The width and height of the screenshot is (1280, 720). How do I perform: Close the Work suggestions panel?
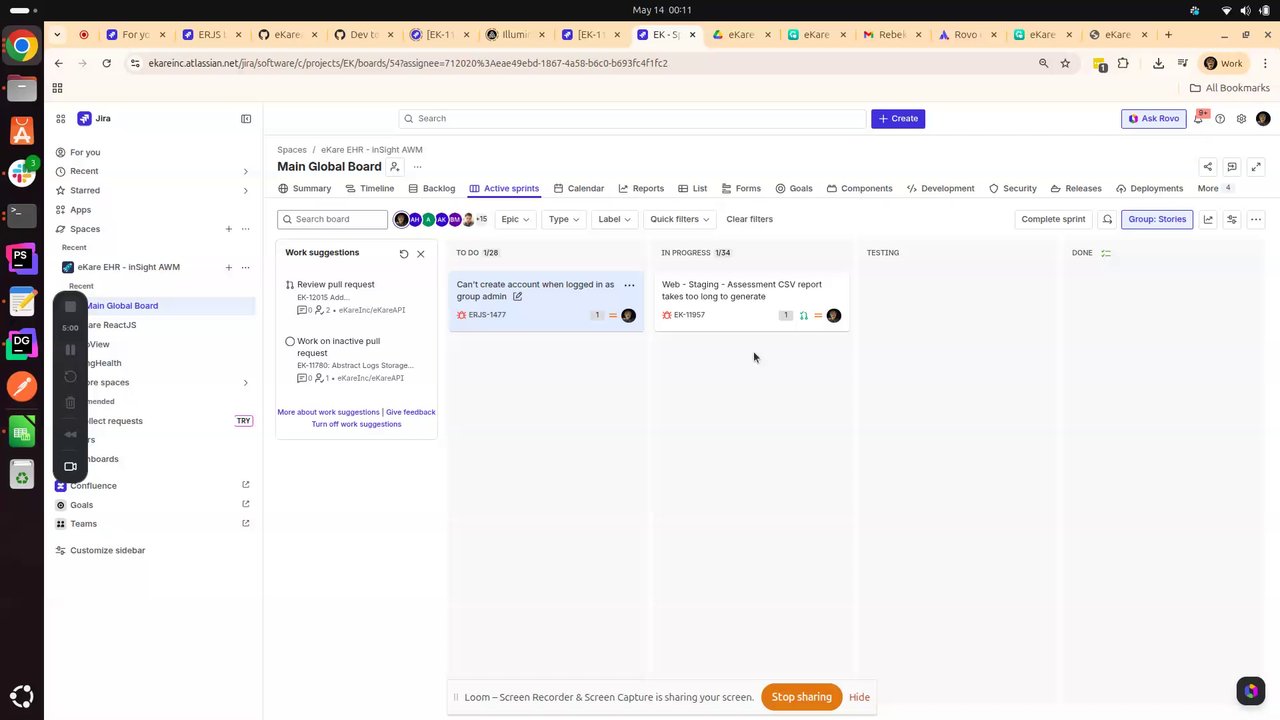point(421,254)
